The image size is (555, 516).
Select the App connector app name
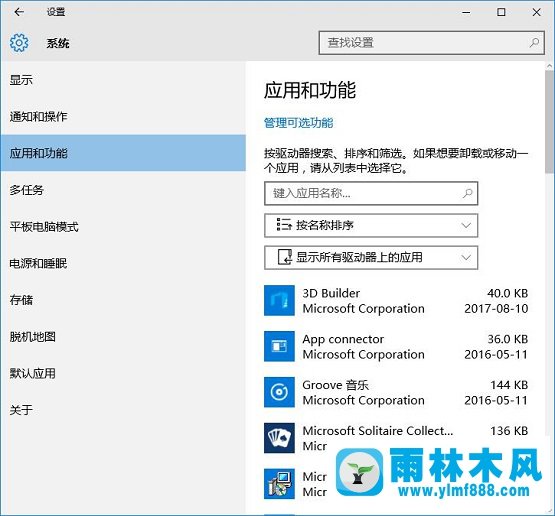tap(343, 339)
